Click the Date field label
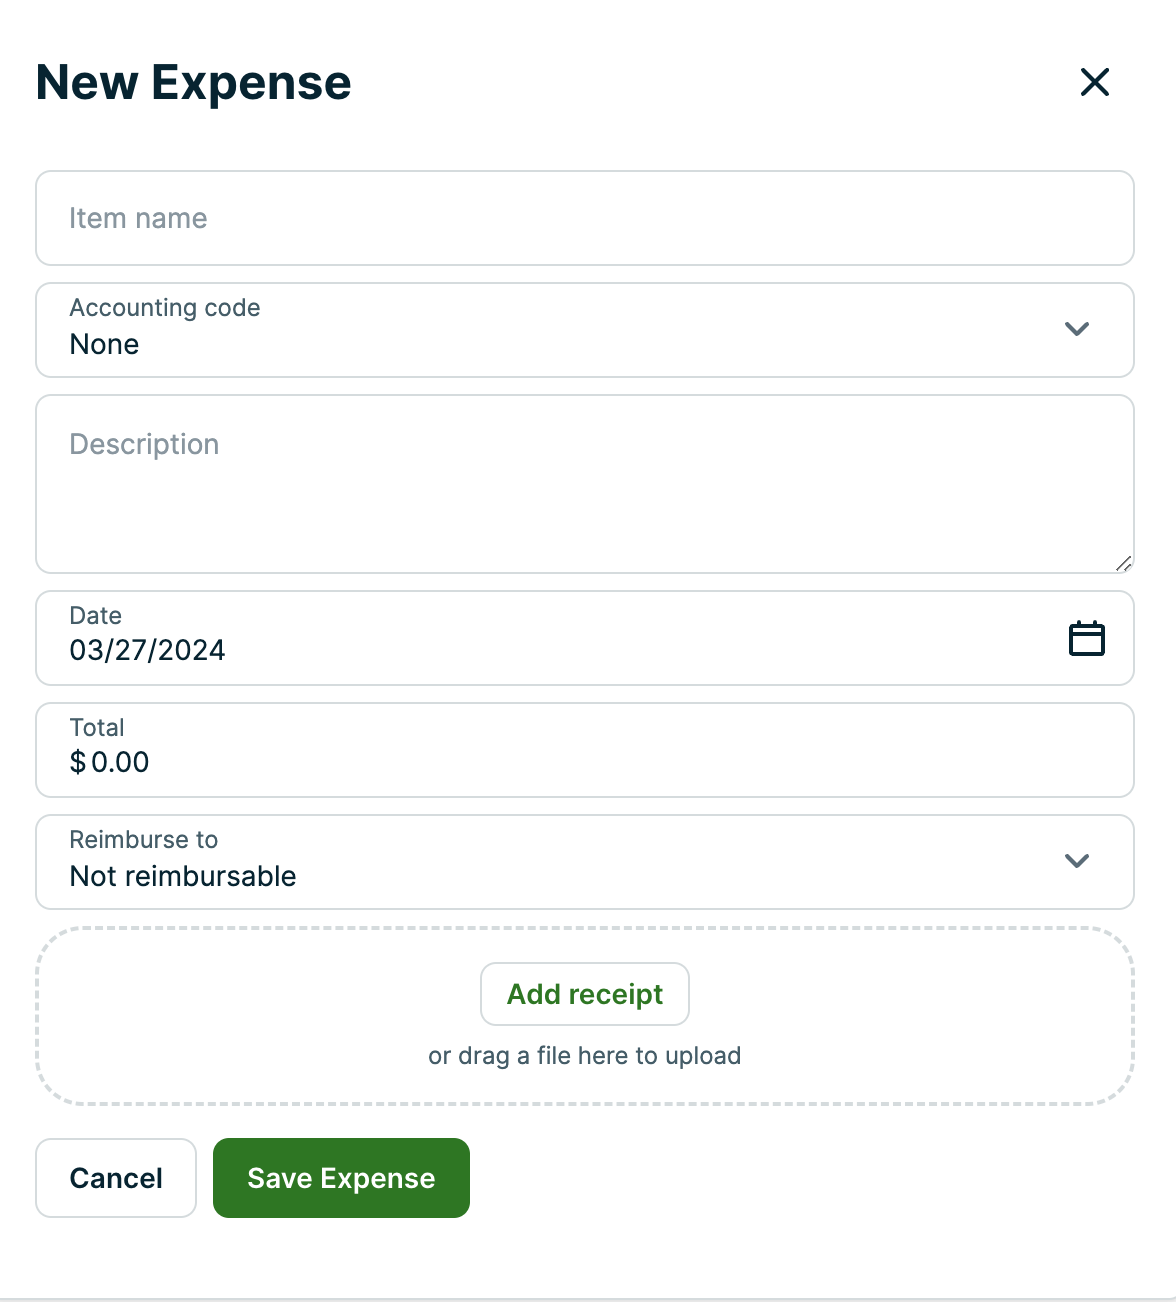Screen dimensions: 1176x1302 [x=96, y=616]
